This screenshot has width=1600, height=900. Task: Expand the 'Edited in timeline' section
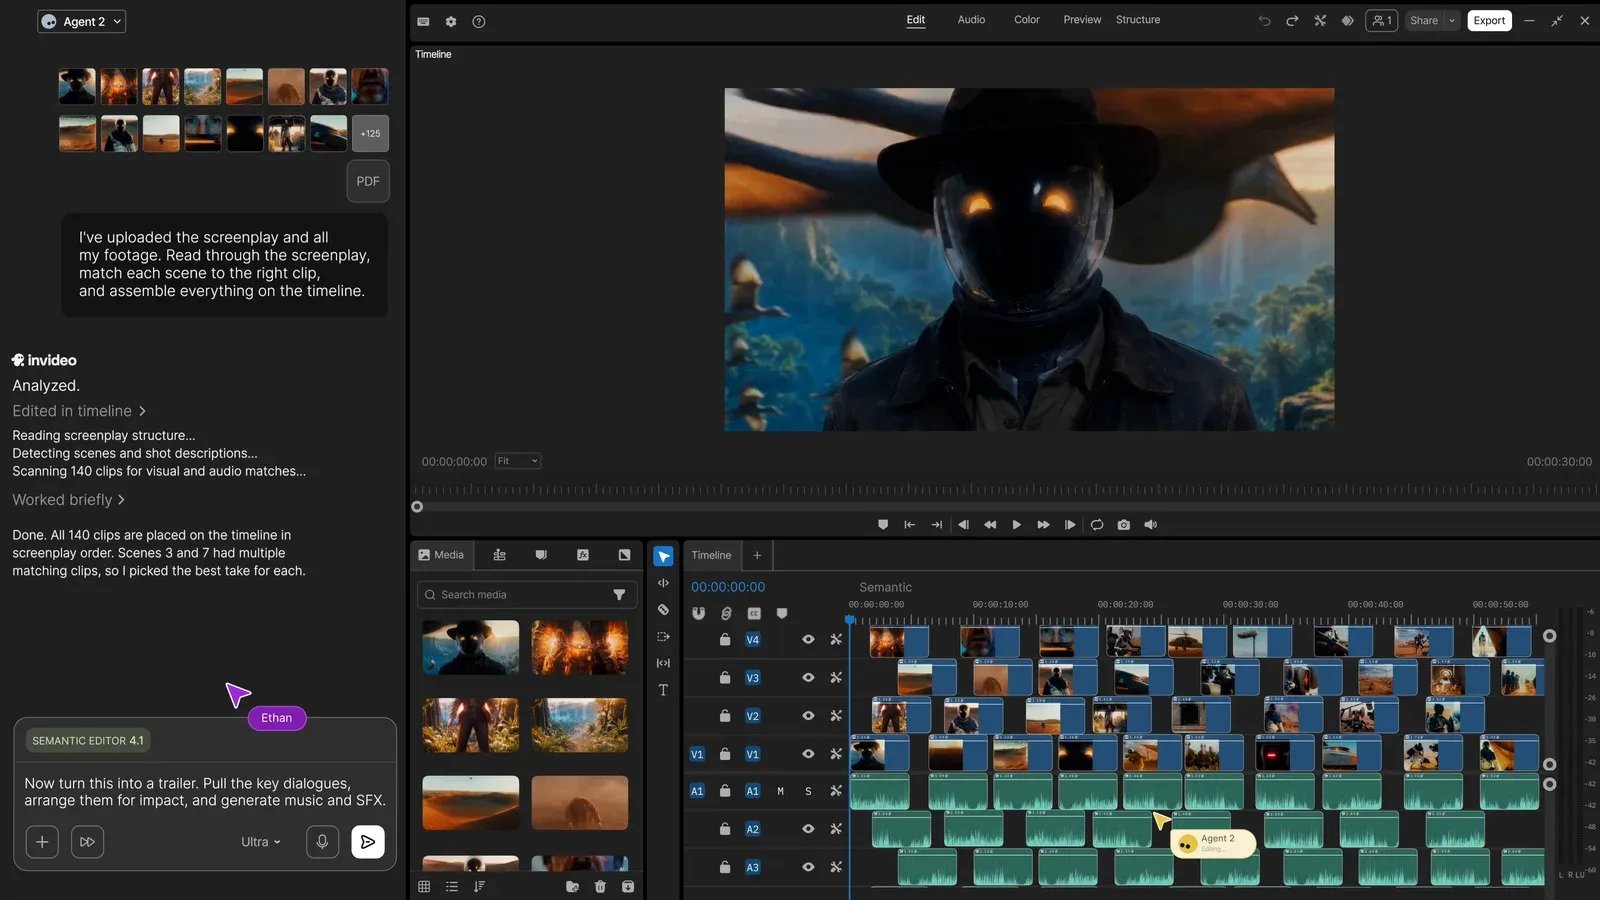(79, 411)
